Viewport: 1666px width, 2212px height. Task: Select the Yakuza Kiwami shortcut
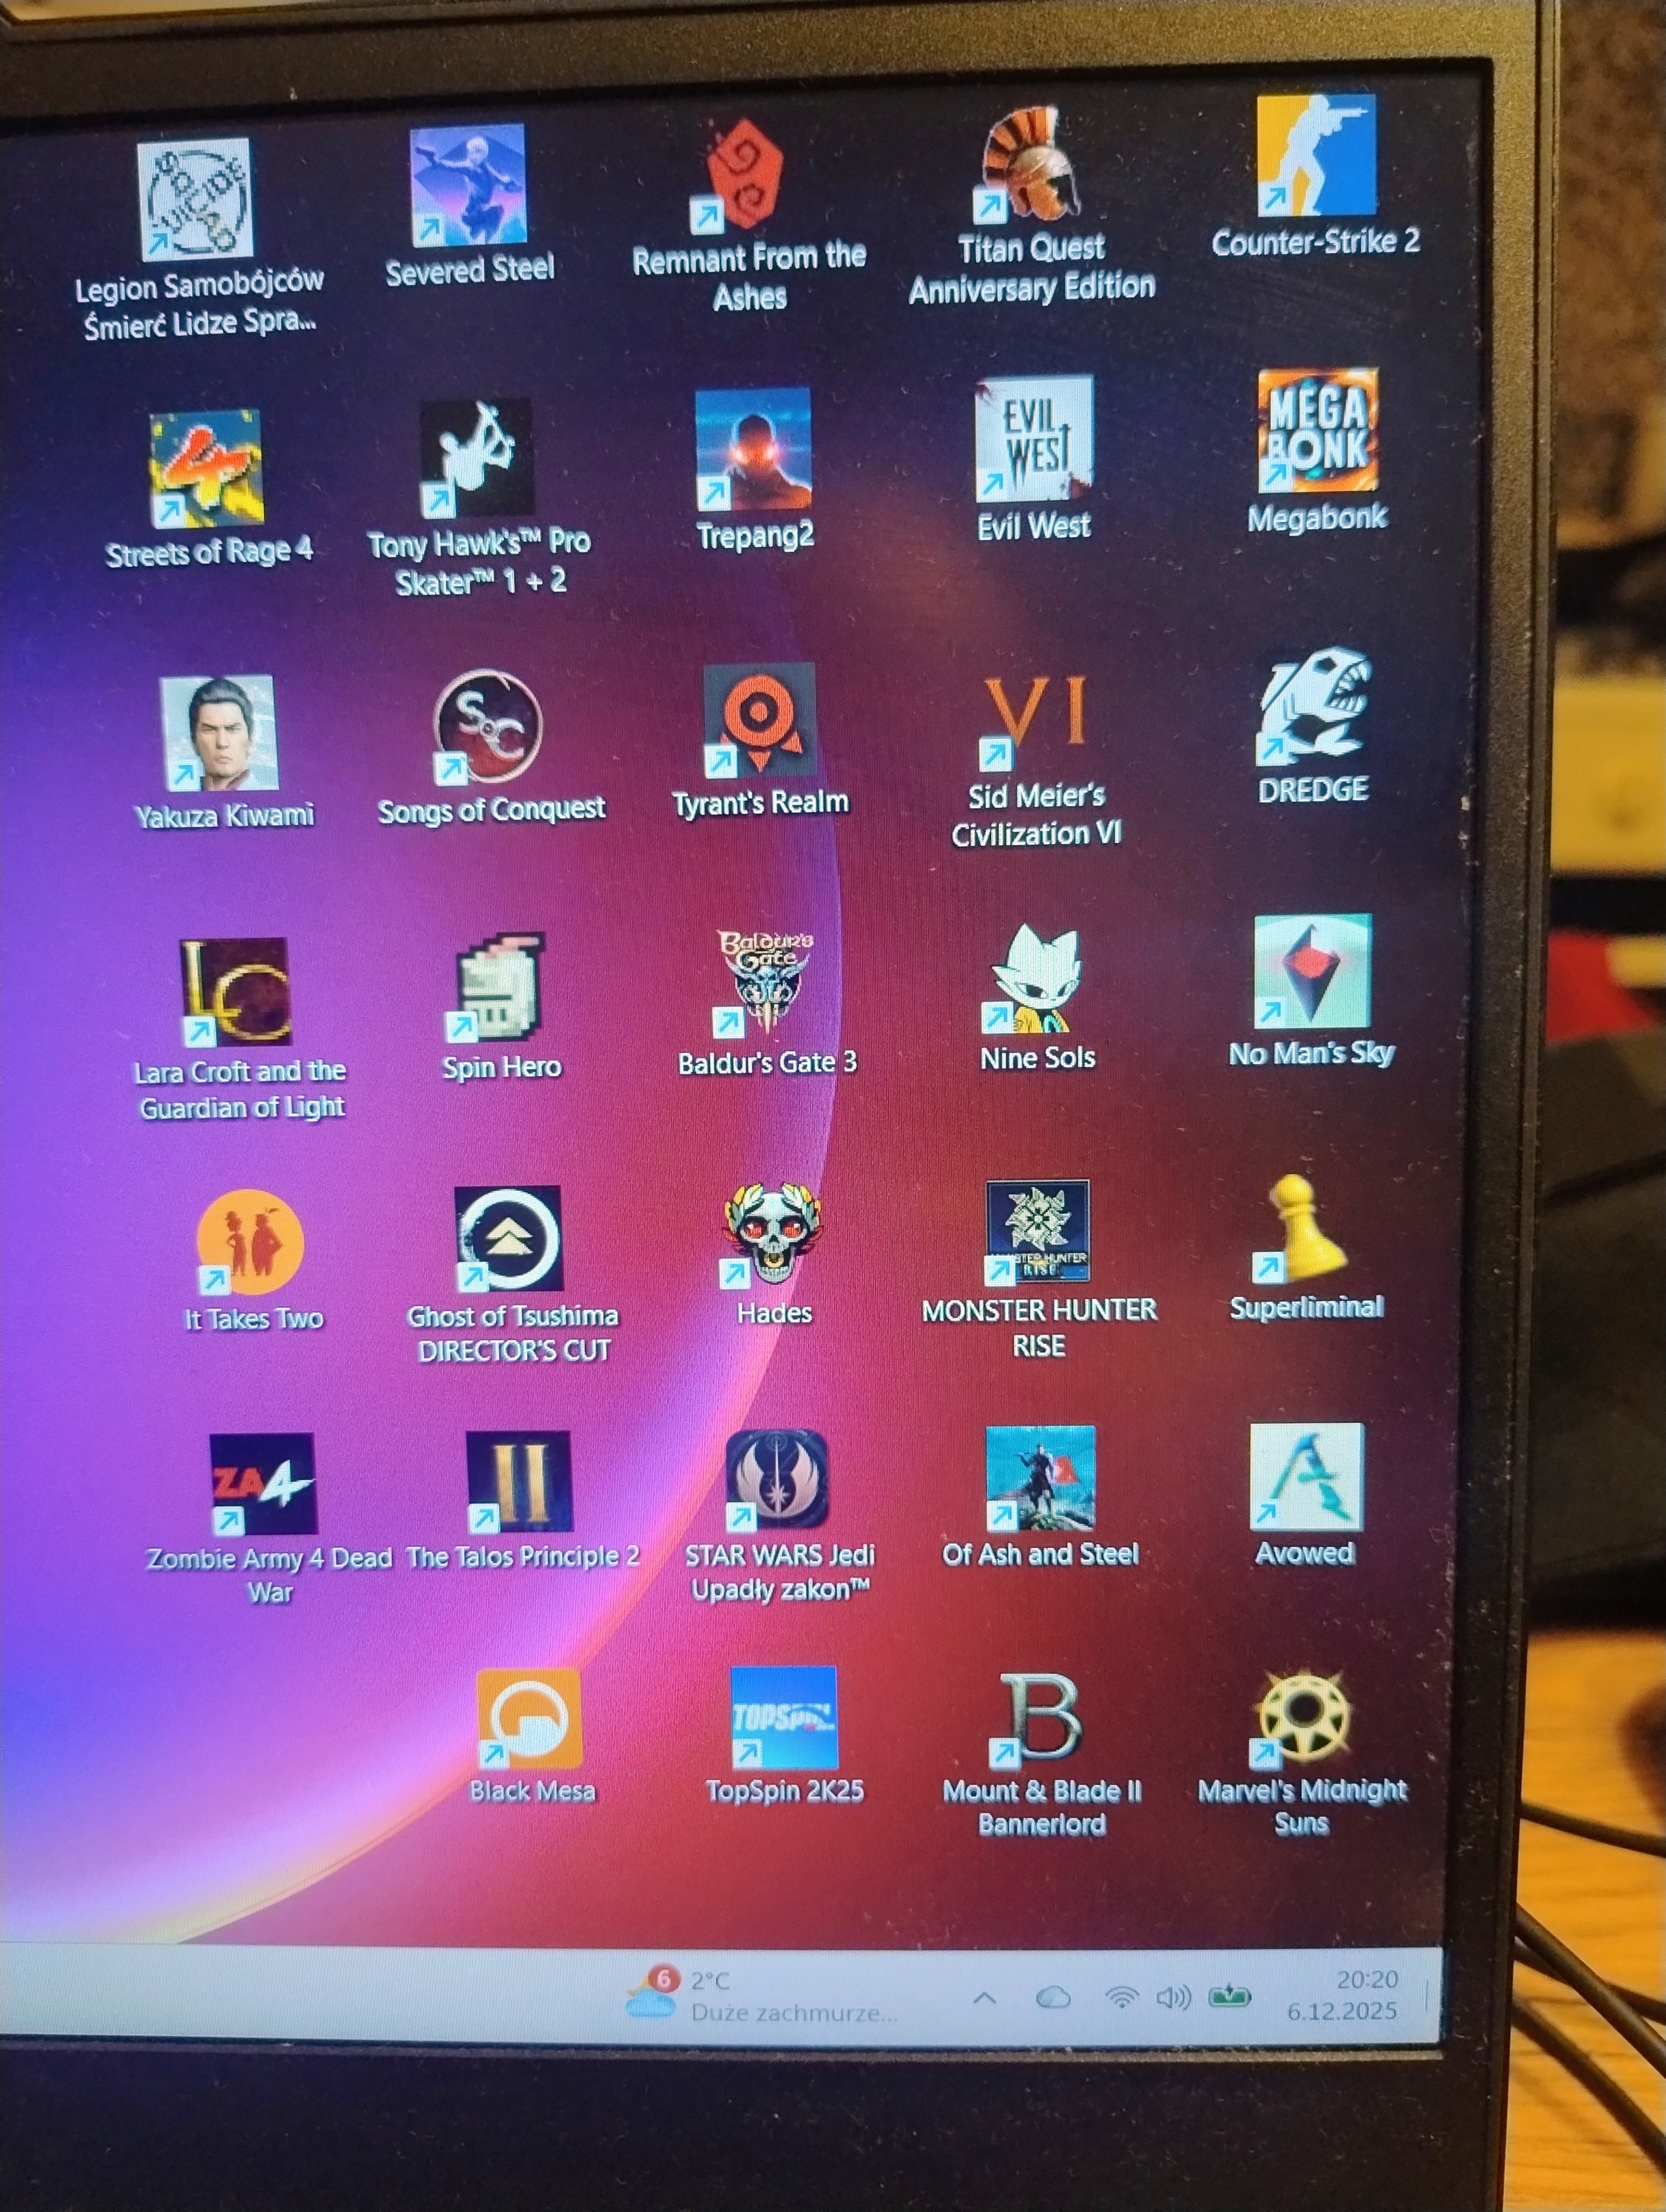[219, 733]
